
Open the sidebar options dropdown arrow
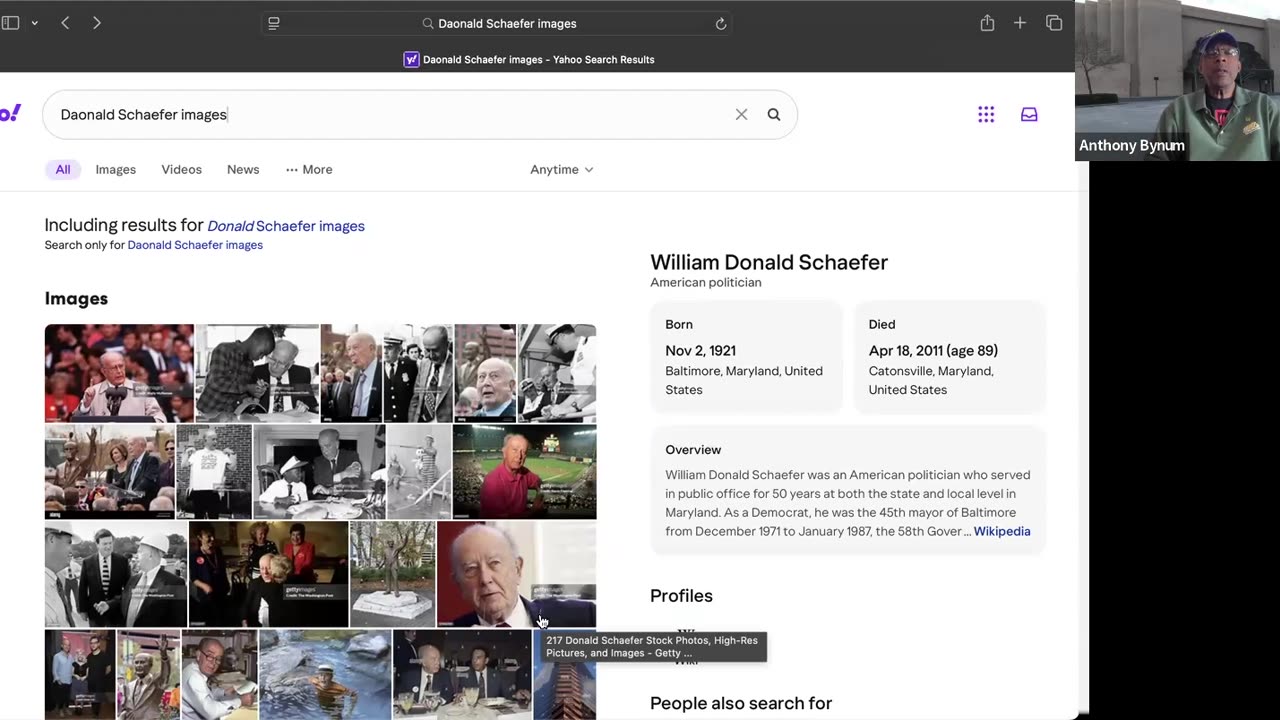coord(35,23)
